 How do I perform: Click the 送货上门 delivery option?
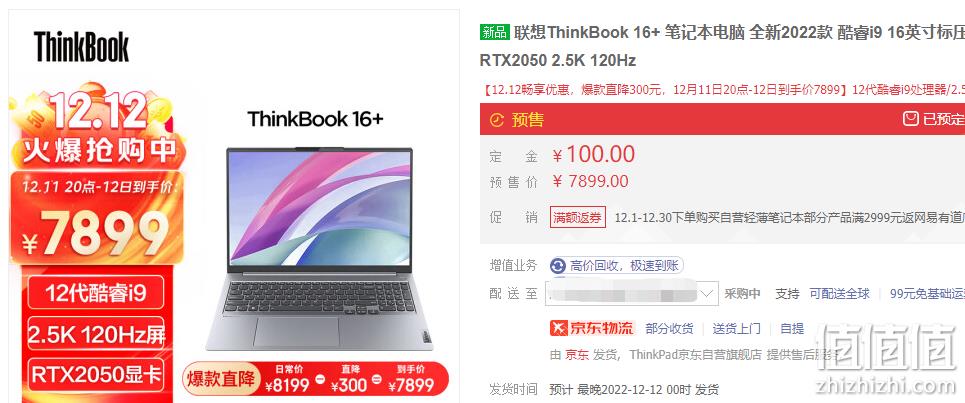point(737,329)
